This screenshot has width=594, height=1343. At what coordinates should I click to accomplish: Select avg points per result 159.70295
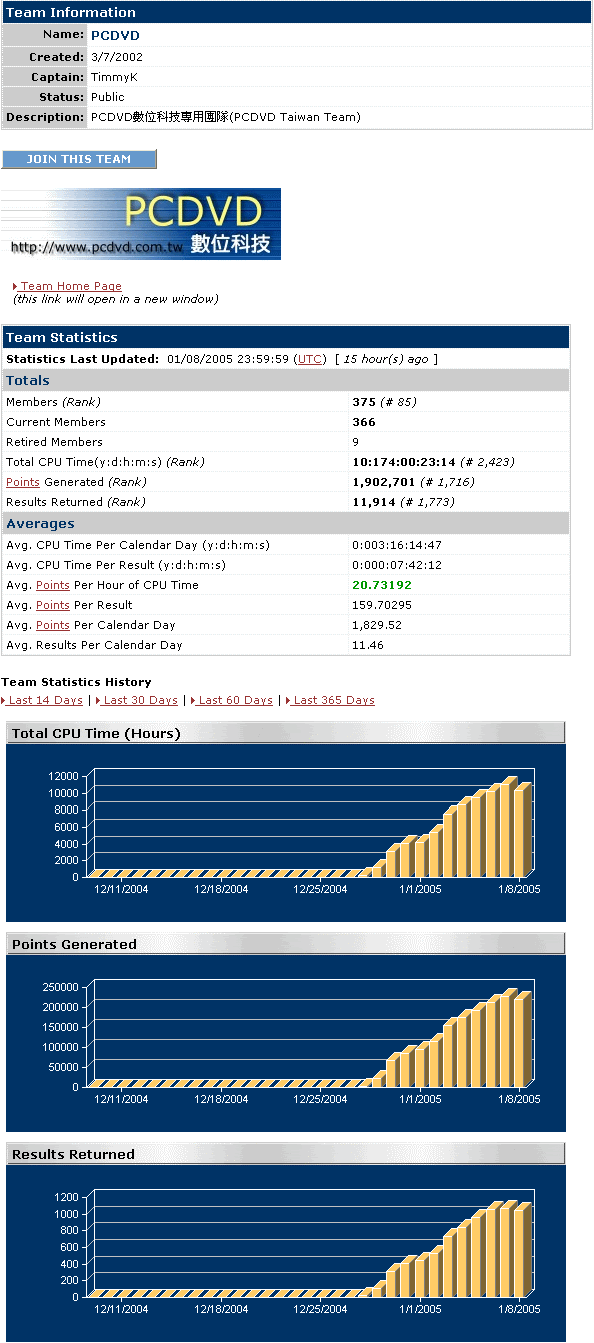click(x=382, y=605)
